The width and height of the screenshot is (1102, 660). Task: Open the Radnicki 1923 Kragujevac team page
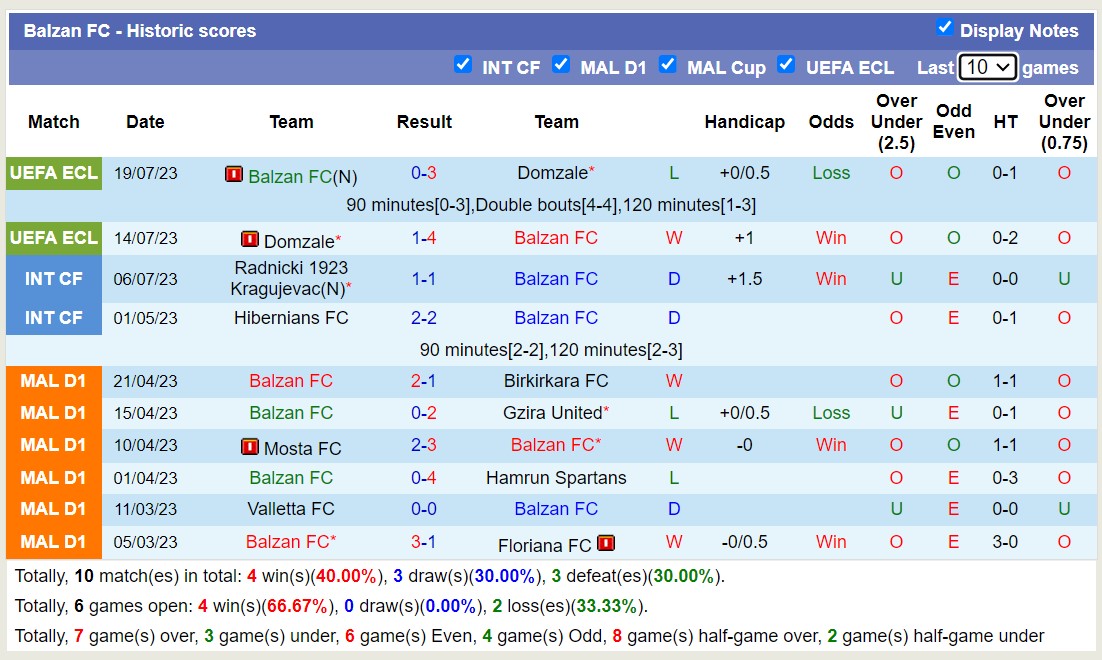tap(289, 278)
